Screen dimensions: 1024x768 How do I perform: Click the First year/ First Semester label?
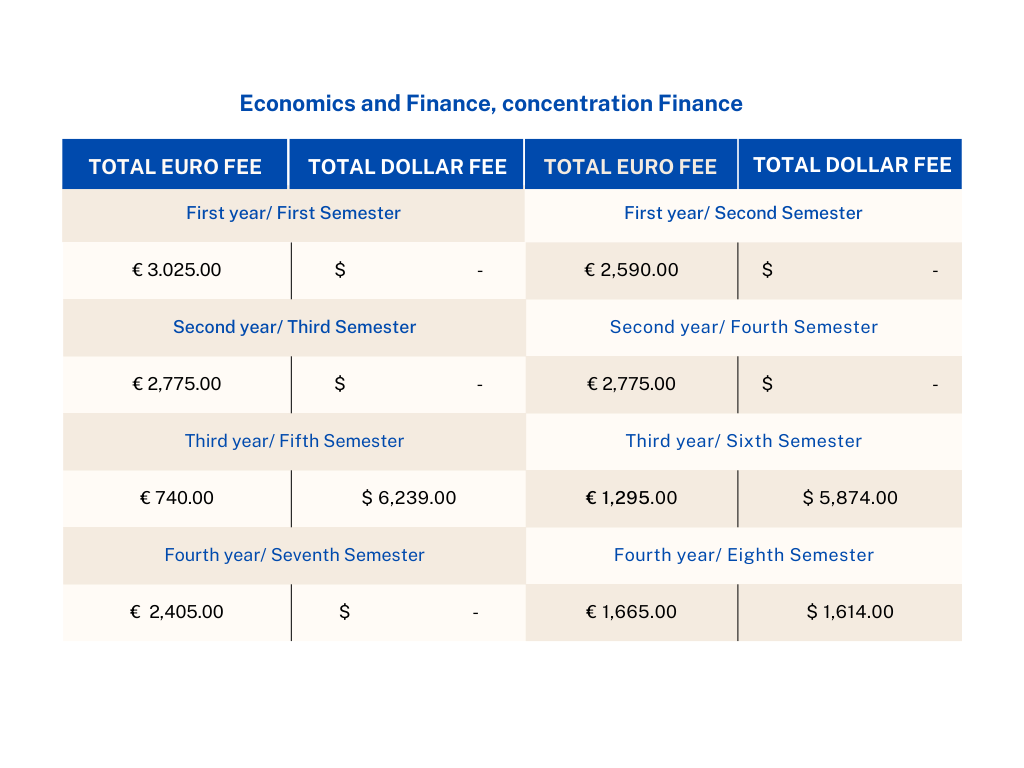click(293, 213)
